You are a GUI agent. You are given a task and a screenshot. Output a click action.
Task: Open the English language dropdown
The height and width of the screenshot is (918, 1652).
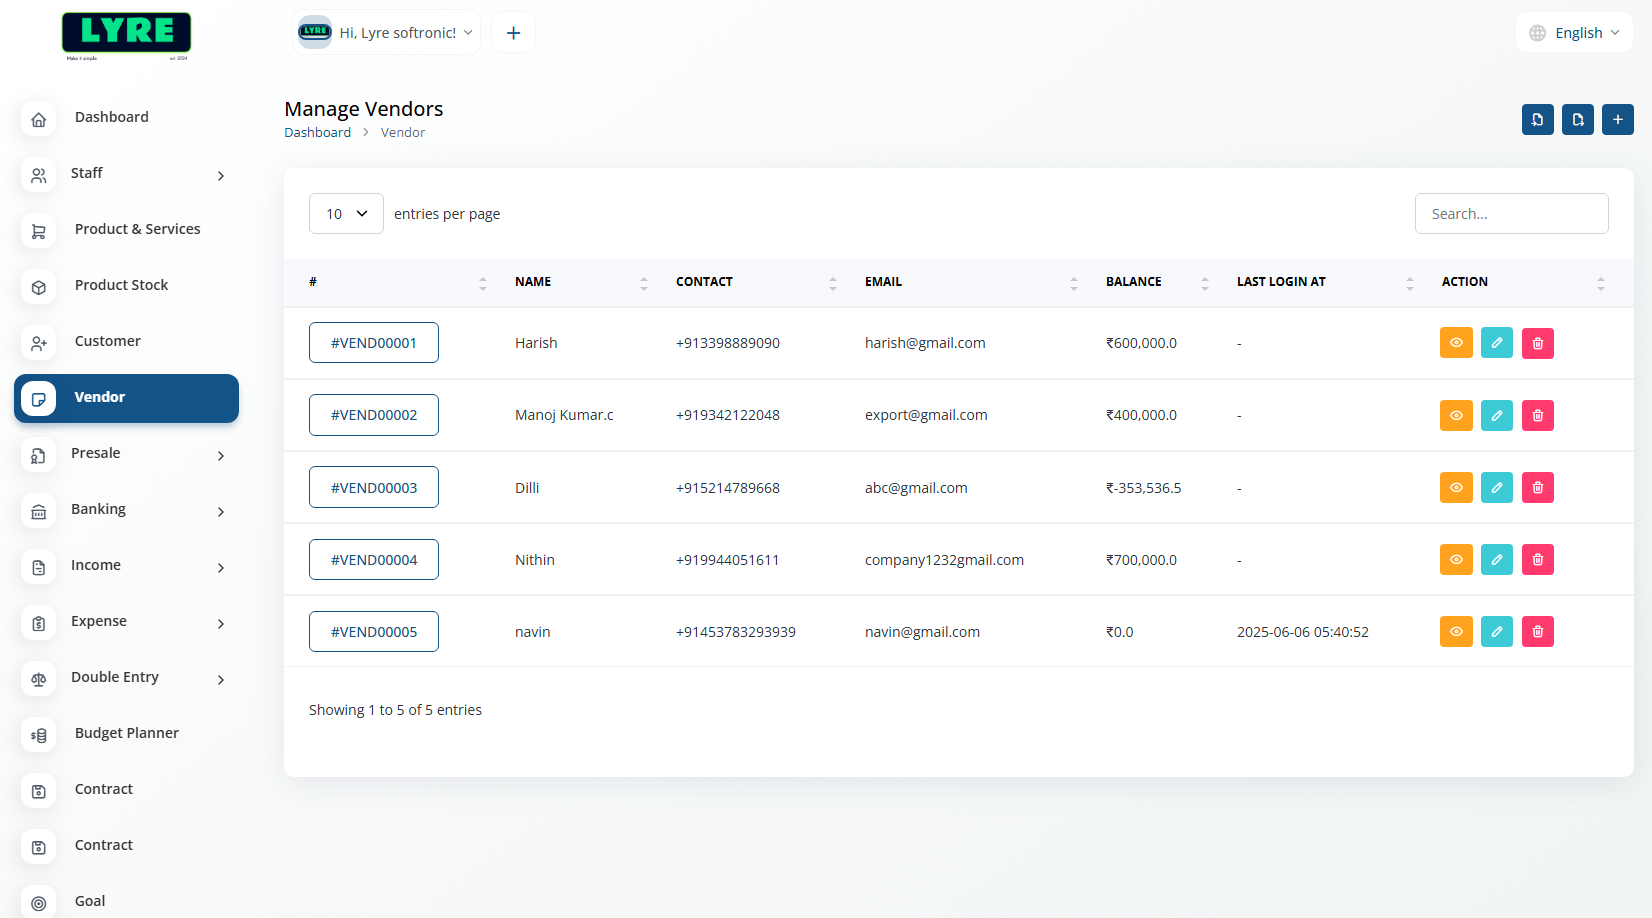pyautogui.click(x=1574, y=33)
